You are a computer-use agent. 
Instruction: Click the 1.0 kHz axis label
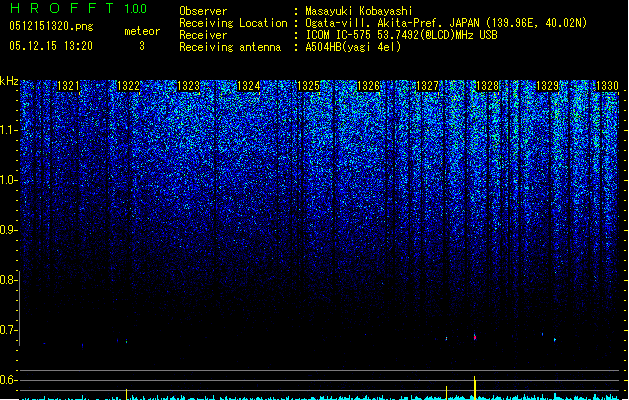click(x=8, y=180)
